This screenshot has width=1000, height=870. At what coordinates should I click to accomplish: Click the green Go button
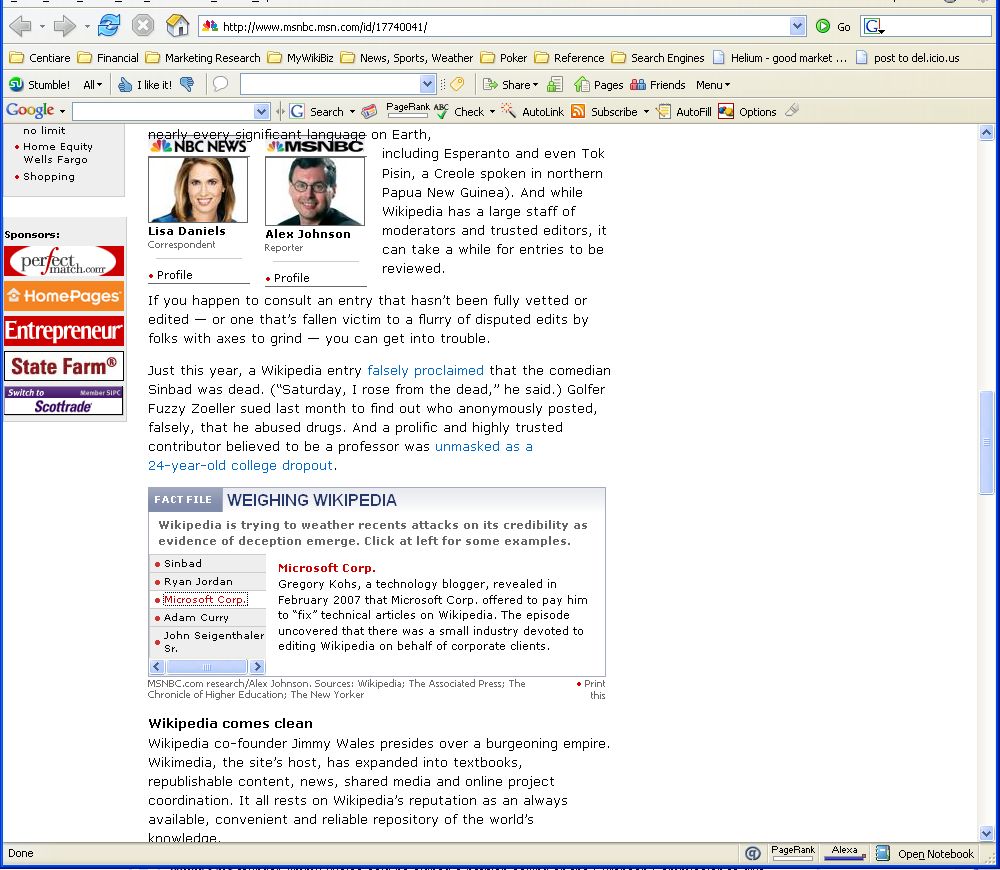(x=834, y=26)
